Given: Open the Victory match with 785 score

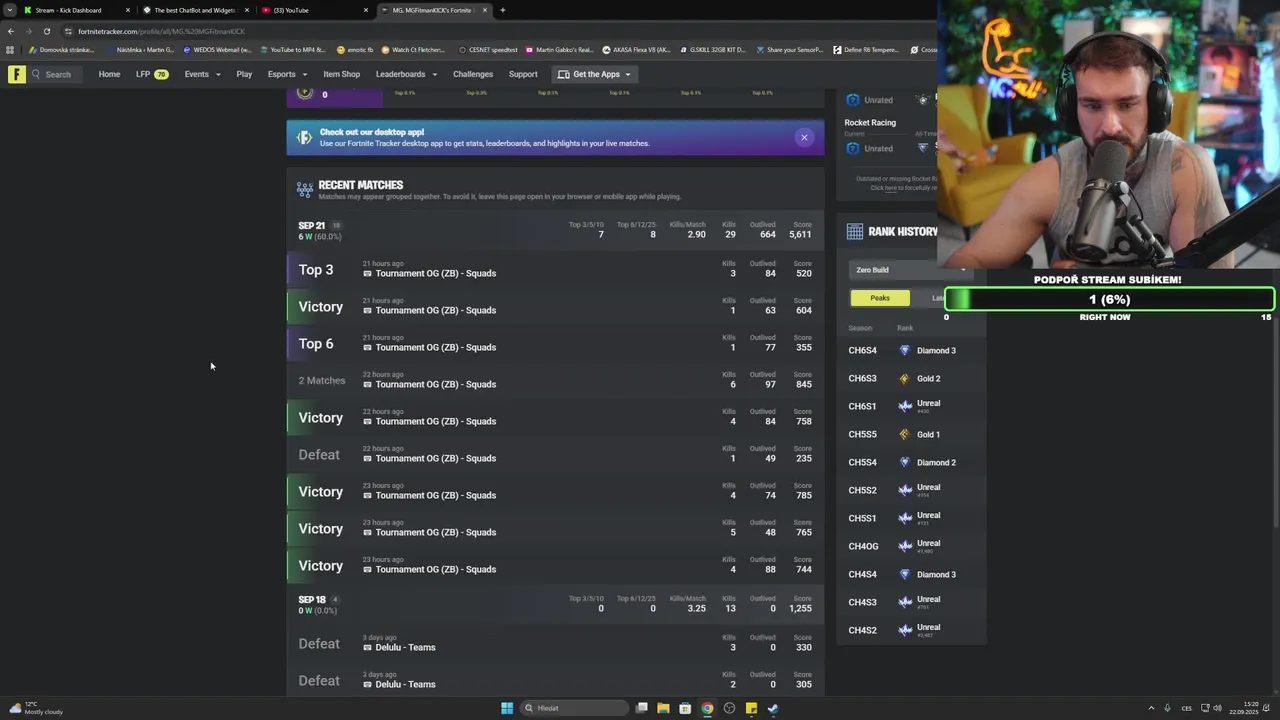Looking at the screenshot, I should point(555,492).
